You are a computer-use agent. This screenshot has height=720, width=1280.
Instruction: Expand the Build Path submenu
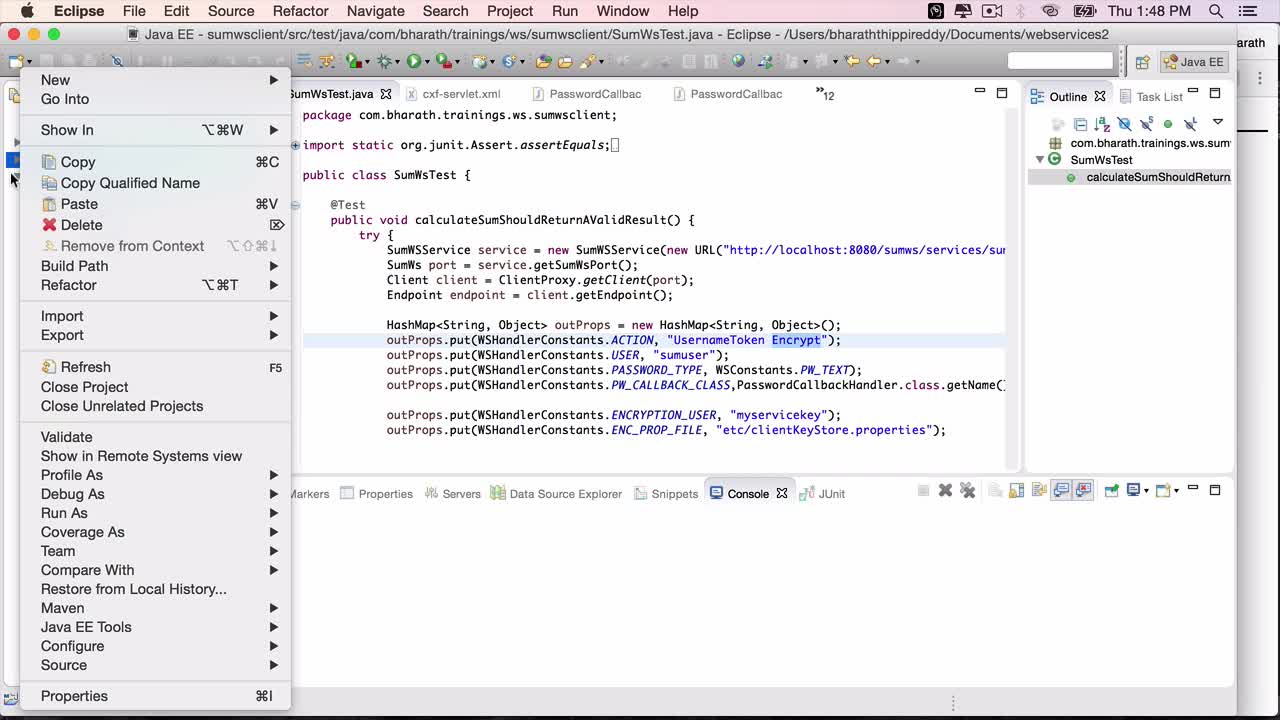click(155, 266)
